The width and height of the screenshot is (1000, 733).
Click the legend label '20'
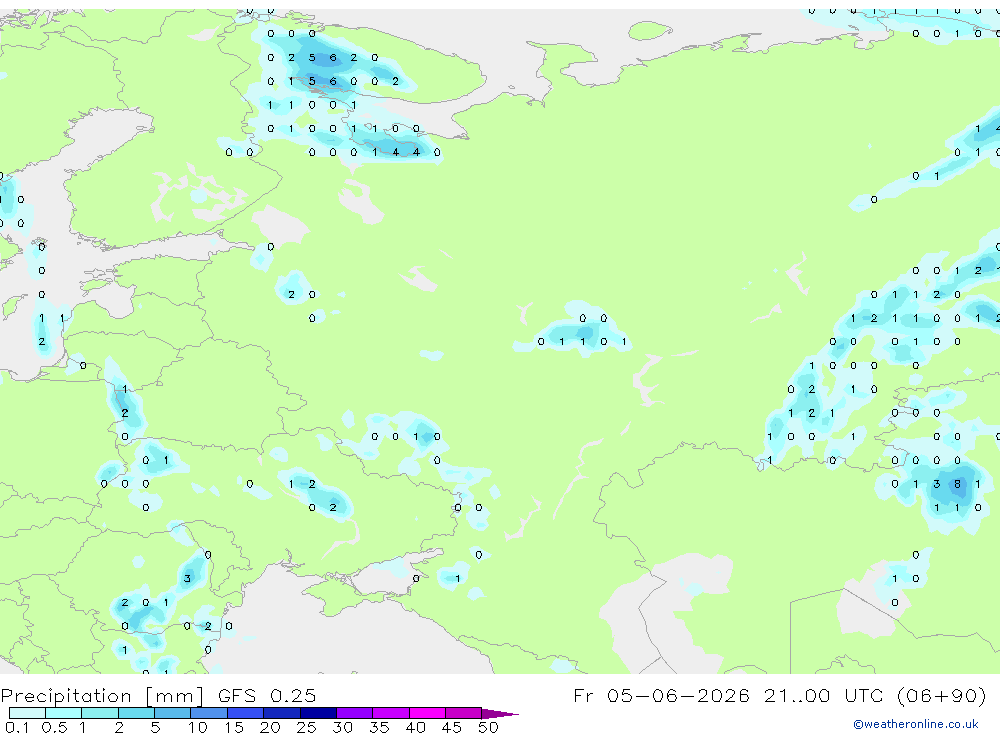click(270, 727)
